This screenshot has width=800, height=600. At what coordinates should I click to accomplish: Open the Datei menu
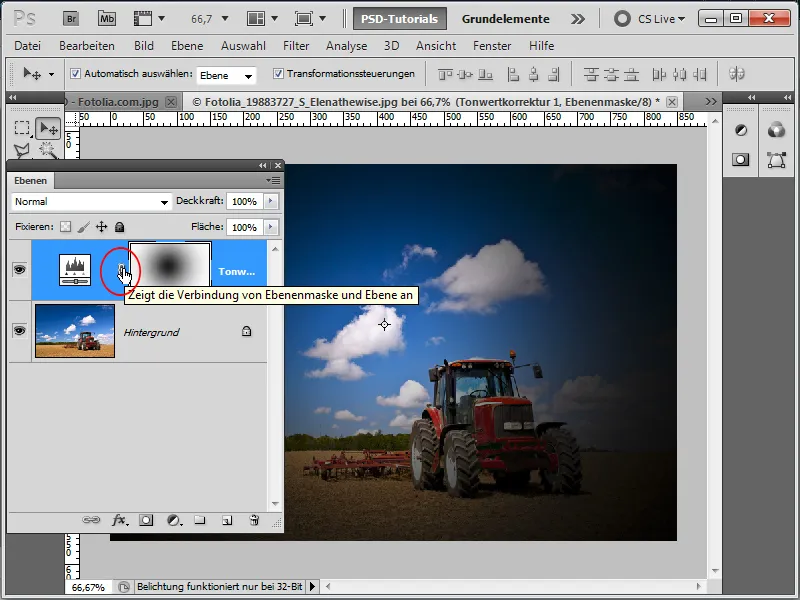click(x=27, y=46)
